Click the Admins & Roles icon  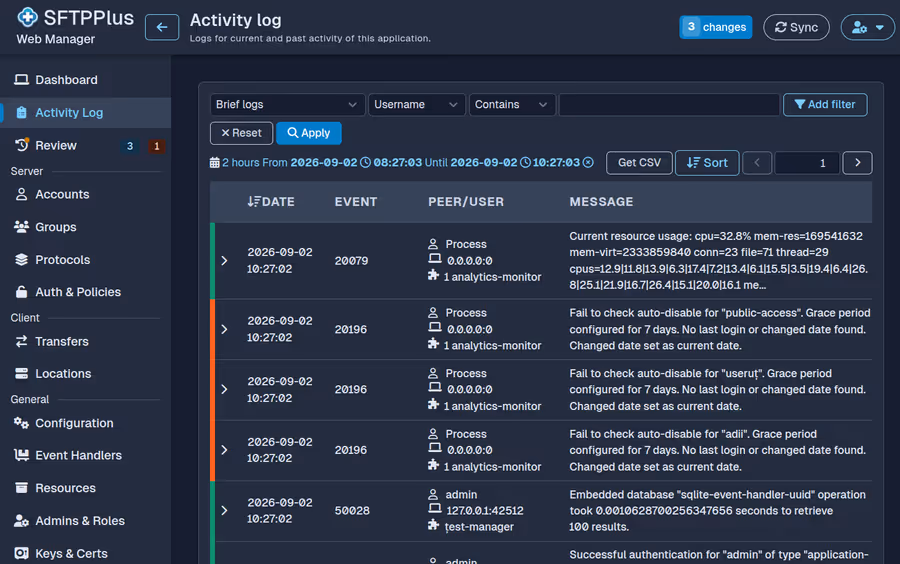pos(21,520)
